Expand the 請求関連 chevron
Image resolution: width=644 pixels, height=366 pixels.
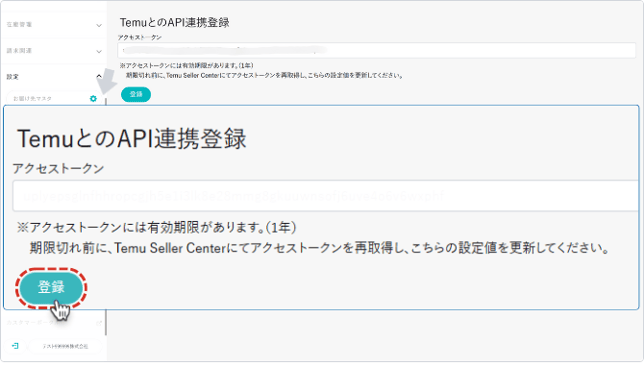click(99, 51)
